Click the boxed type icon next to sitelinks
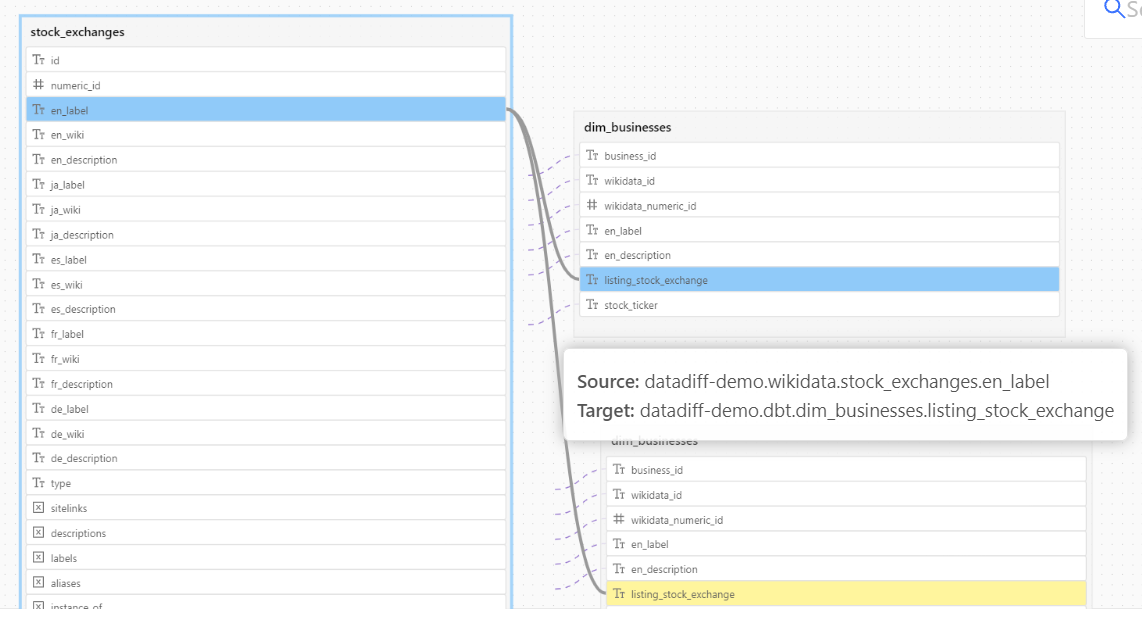This screenshot has width=1142, height=631. click(38, 508)
